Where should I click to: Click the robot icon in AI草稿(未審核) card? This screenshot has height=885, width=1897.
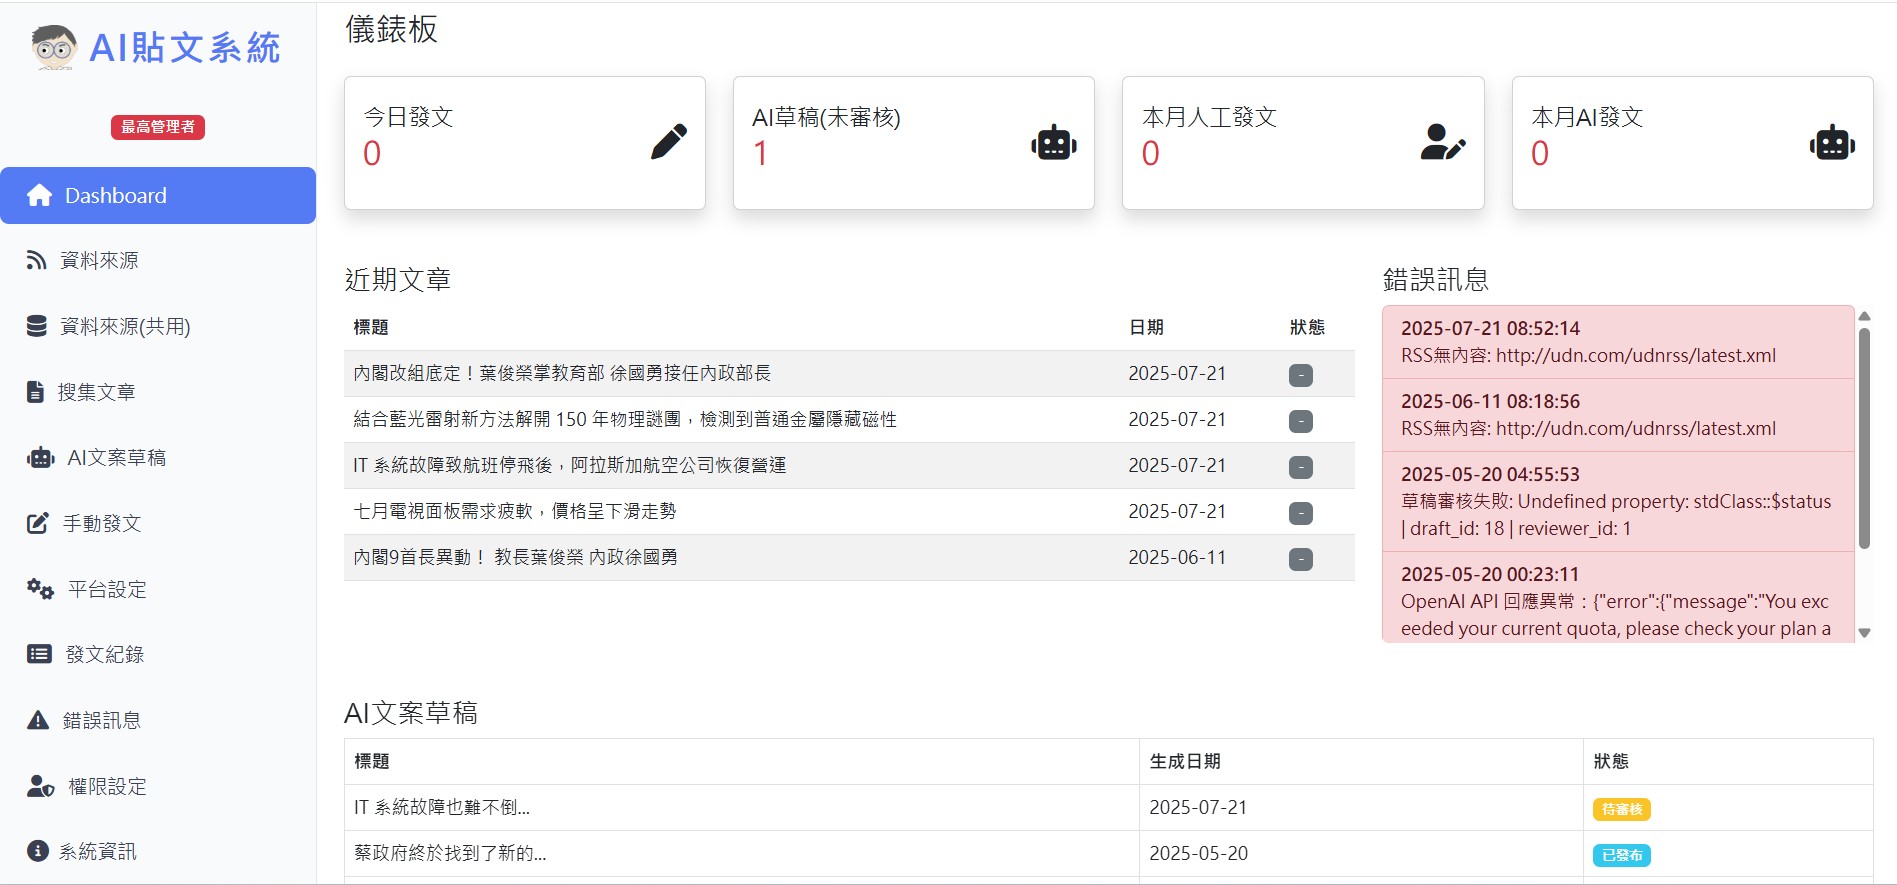(1054, 143)
